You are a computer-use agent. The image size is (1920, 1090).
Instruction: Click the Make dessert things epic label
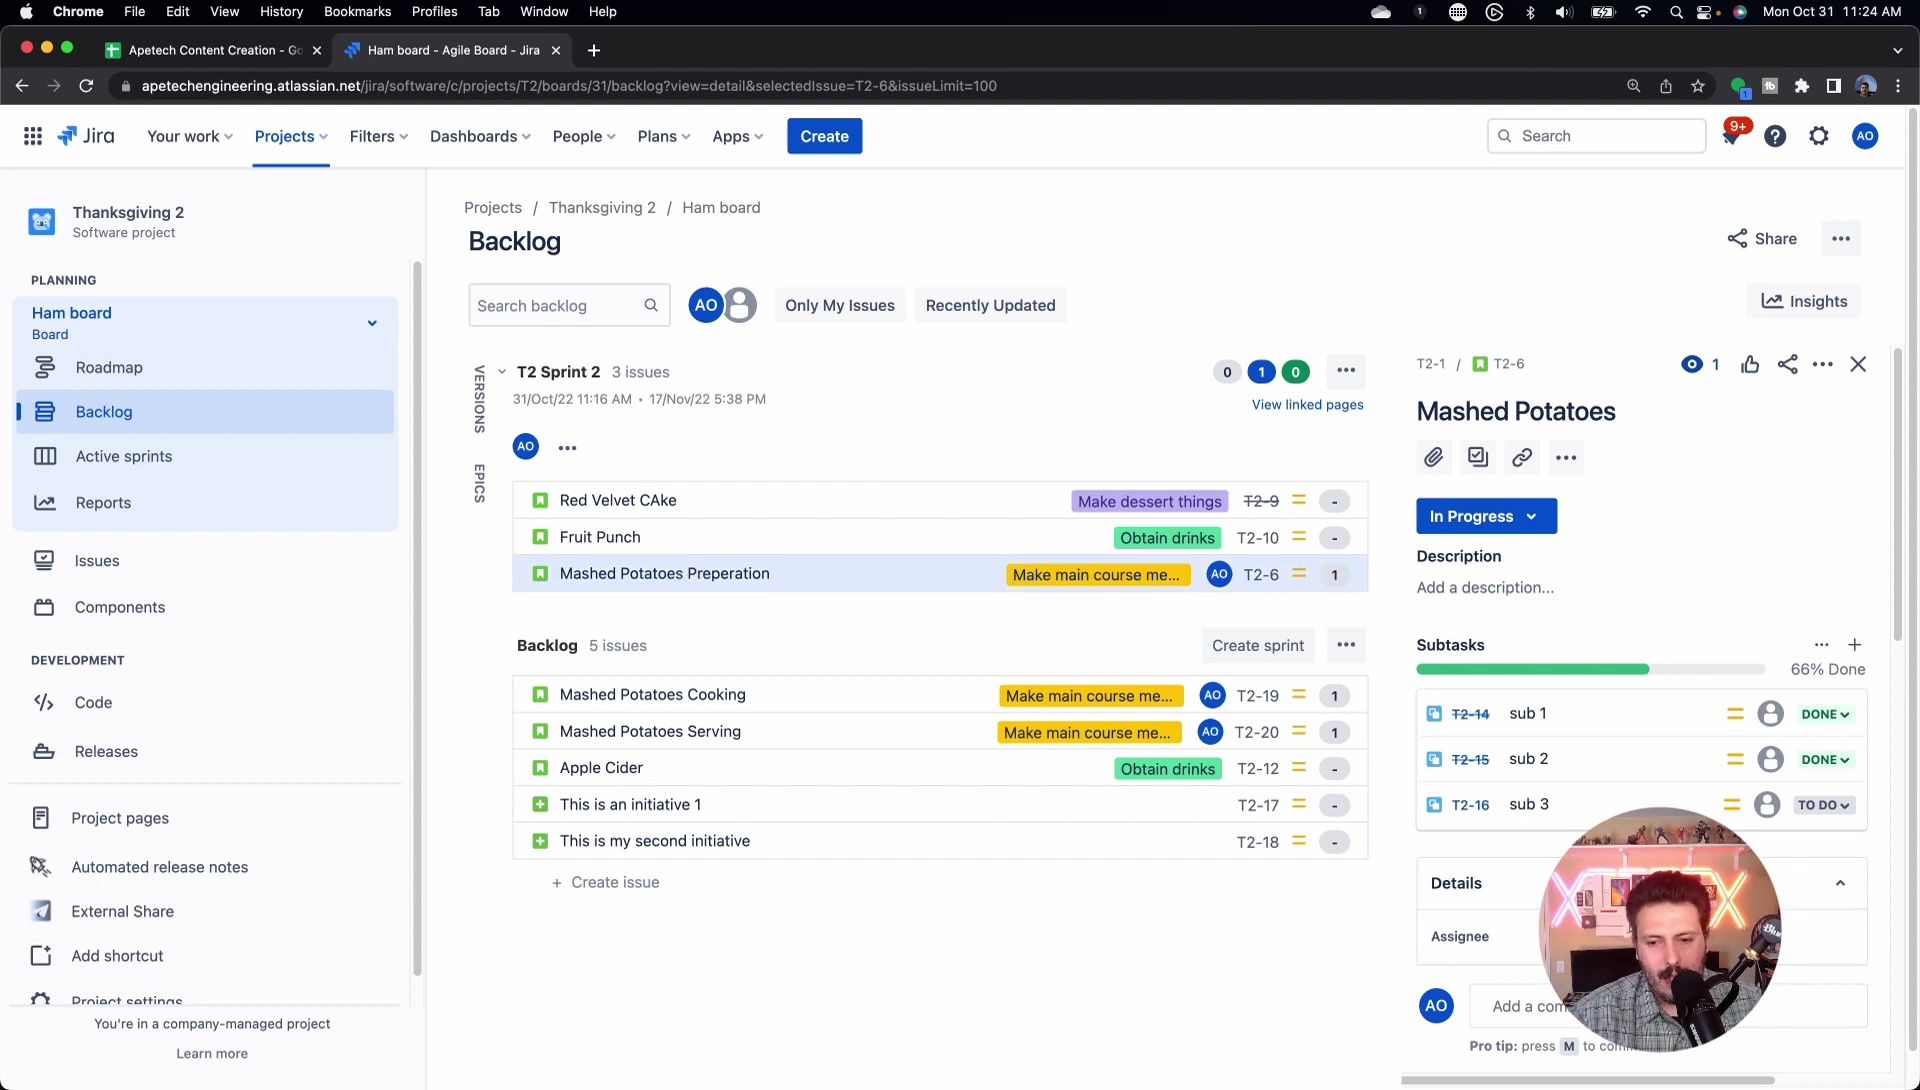pyautogui.click(x=1149, y=502)
